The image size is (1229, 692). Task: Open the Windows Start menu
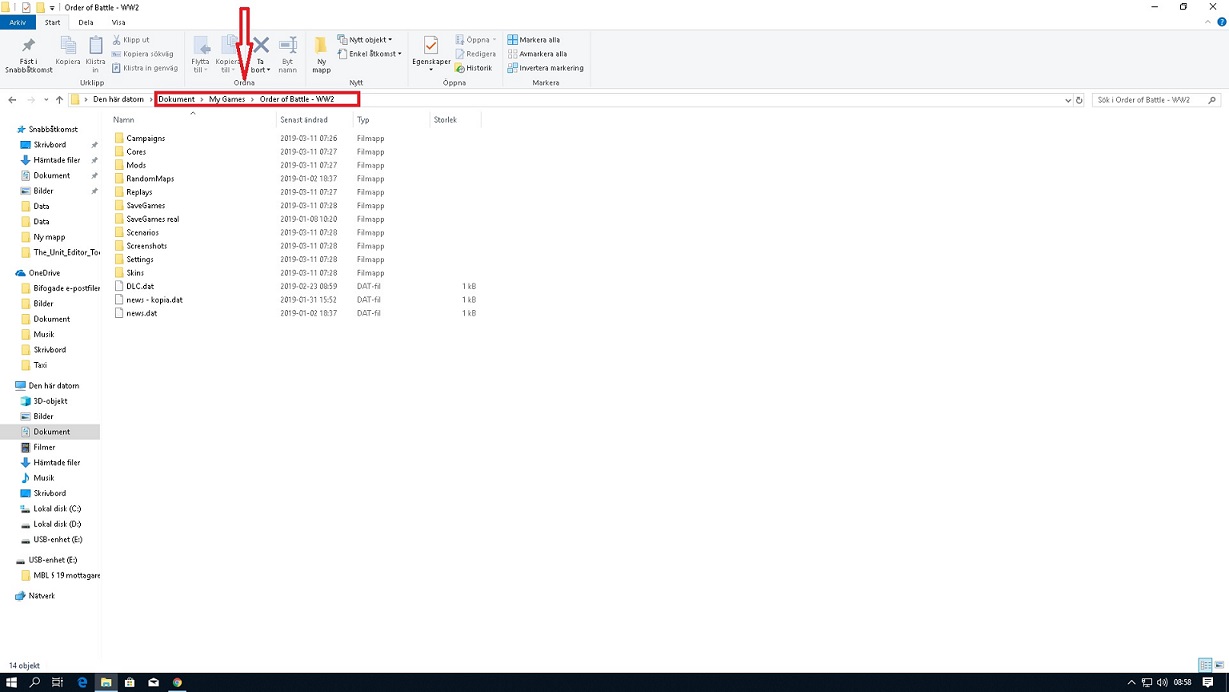(x=12, y=682)
